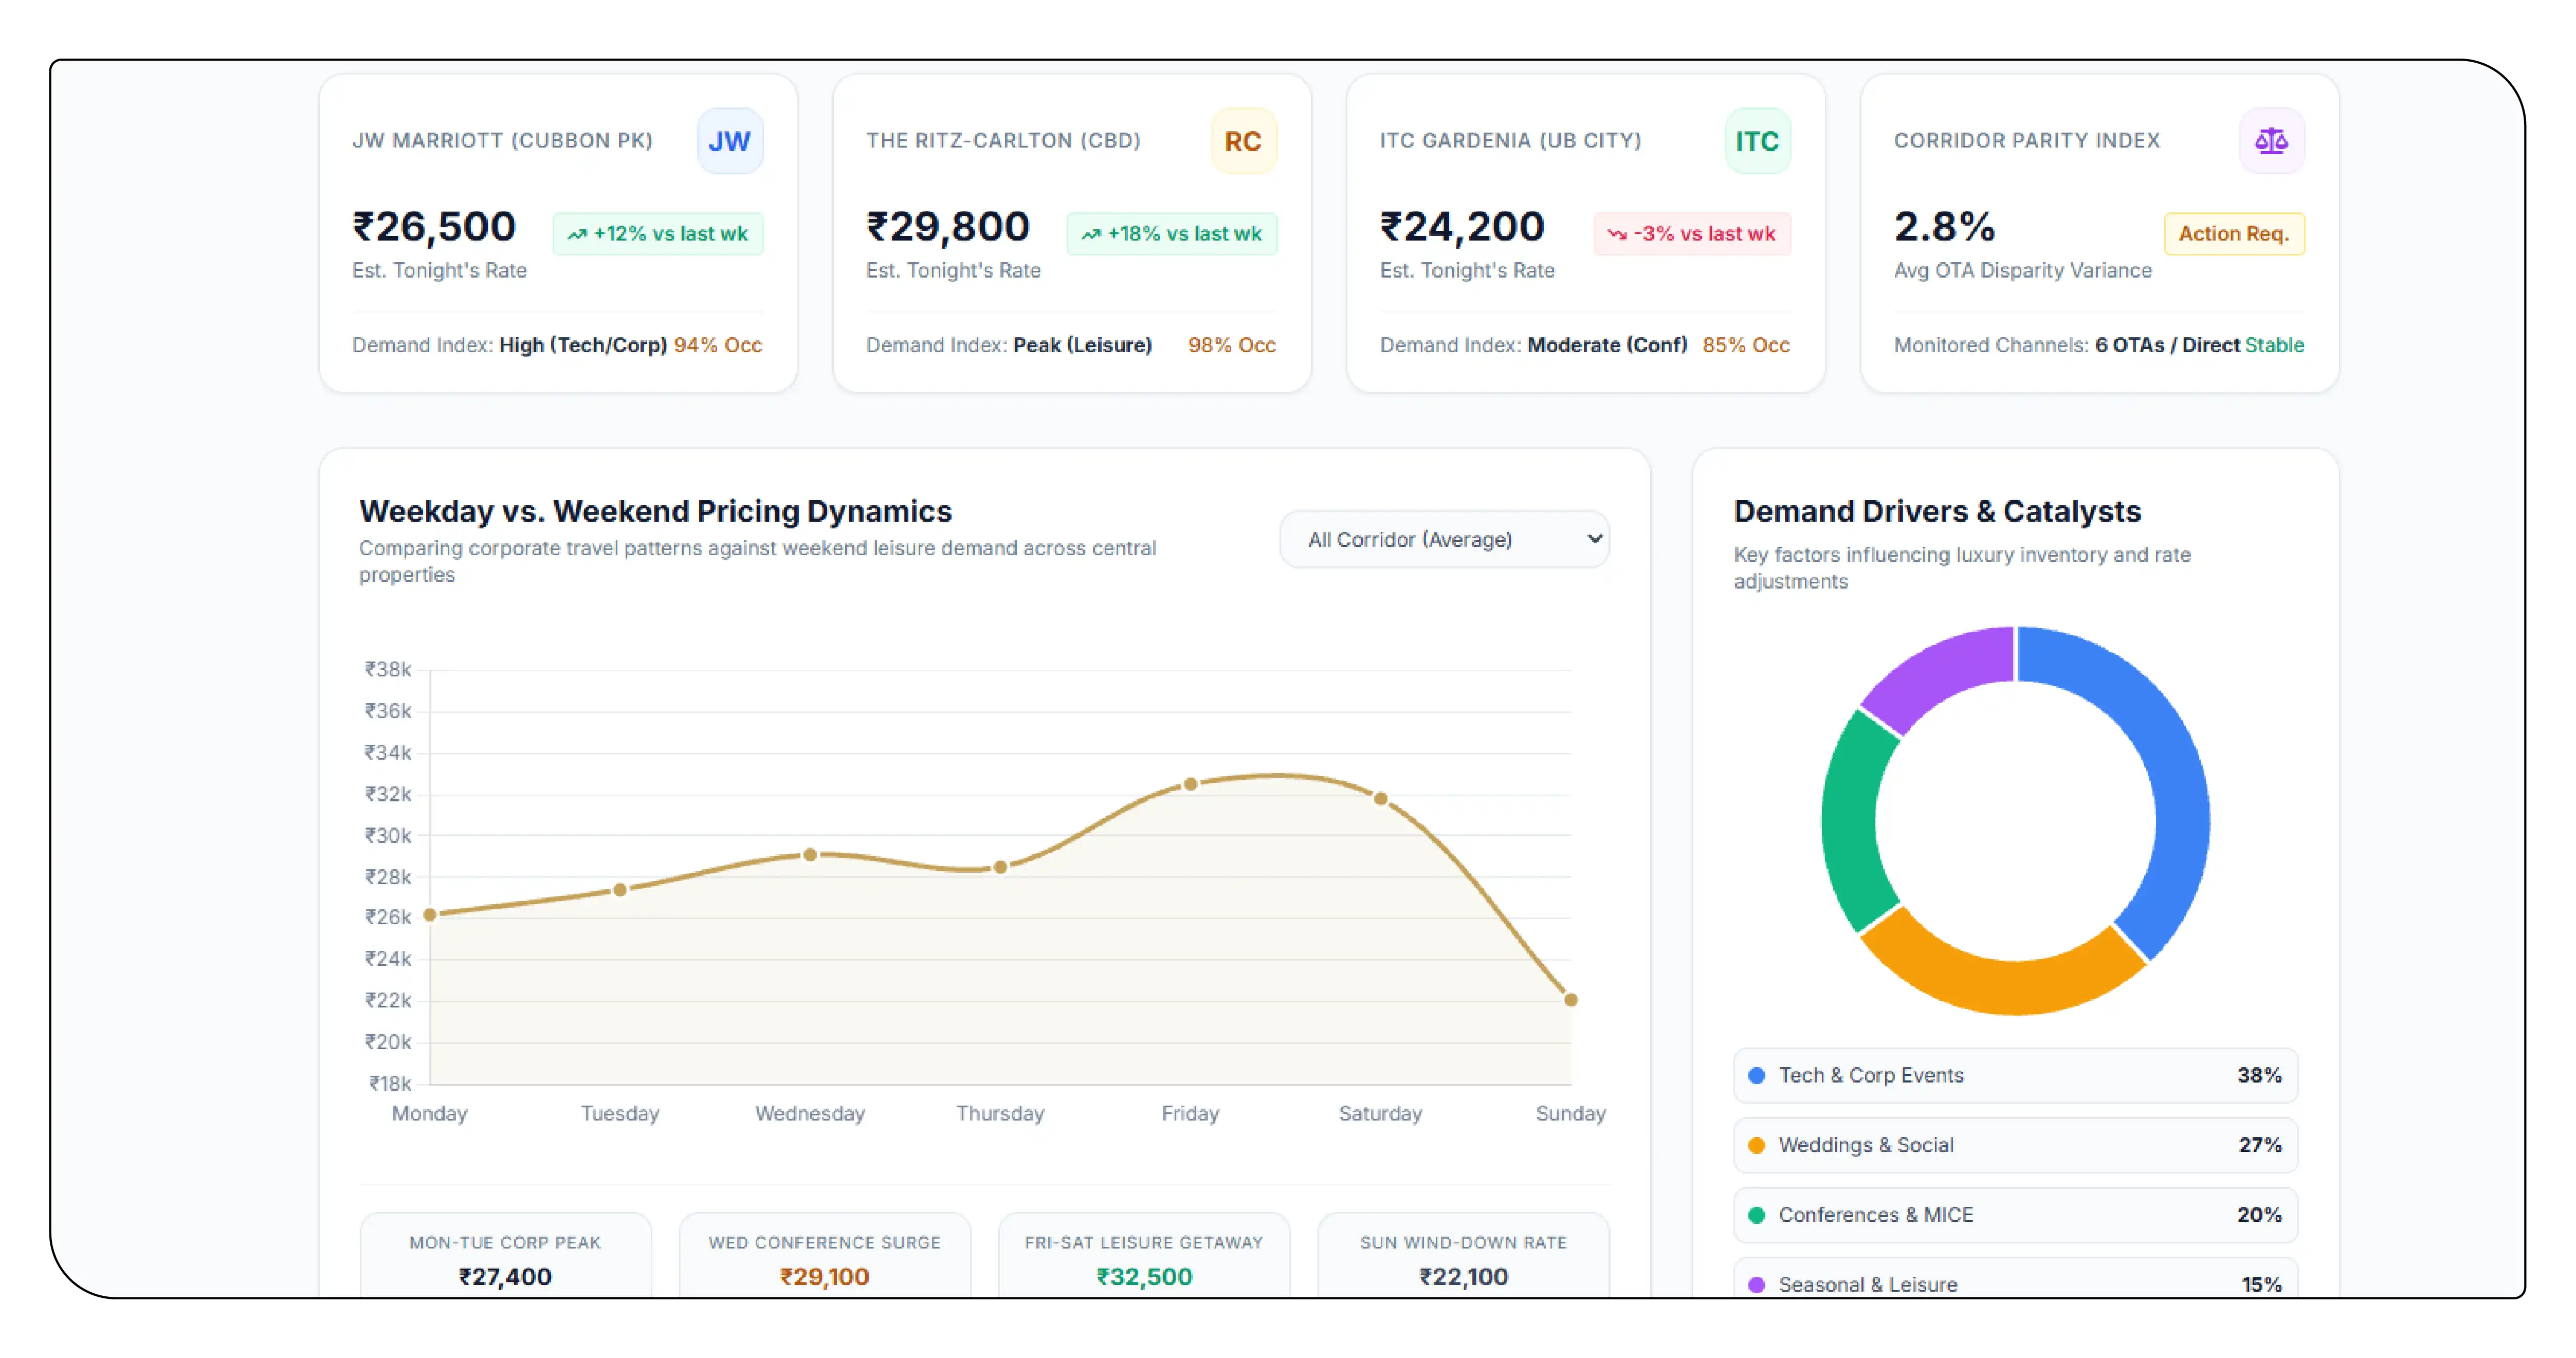
Task: Click the Monday data point on chart
Action: (x=430, y=915)
